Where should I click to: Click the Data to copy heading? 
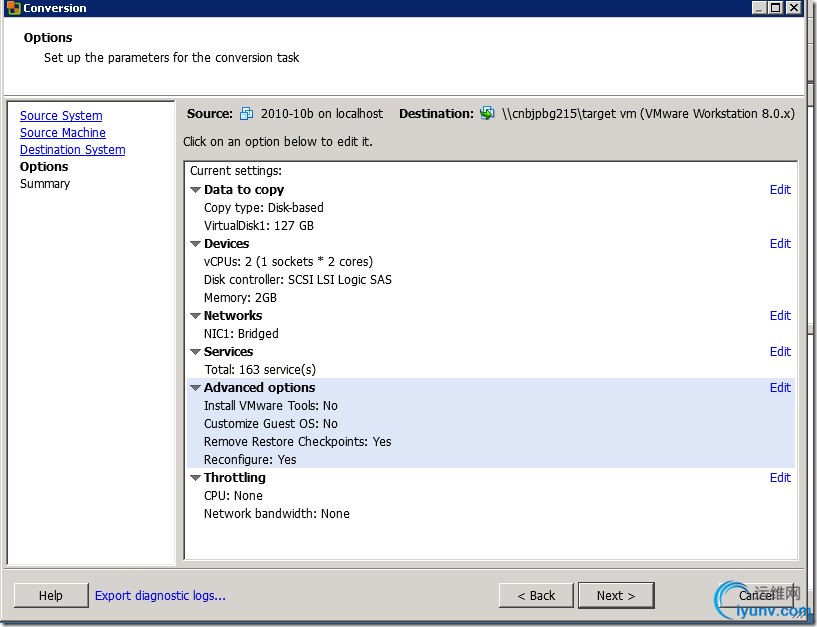pos(244,190)
